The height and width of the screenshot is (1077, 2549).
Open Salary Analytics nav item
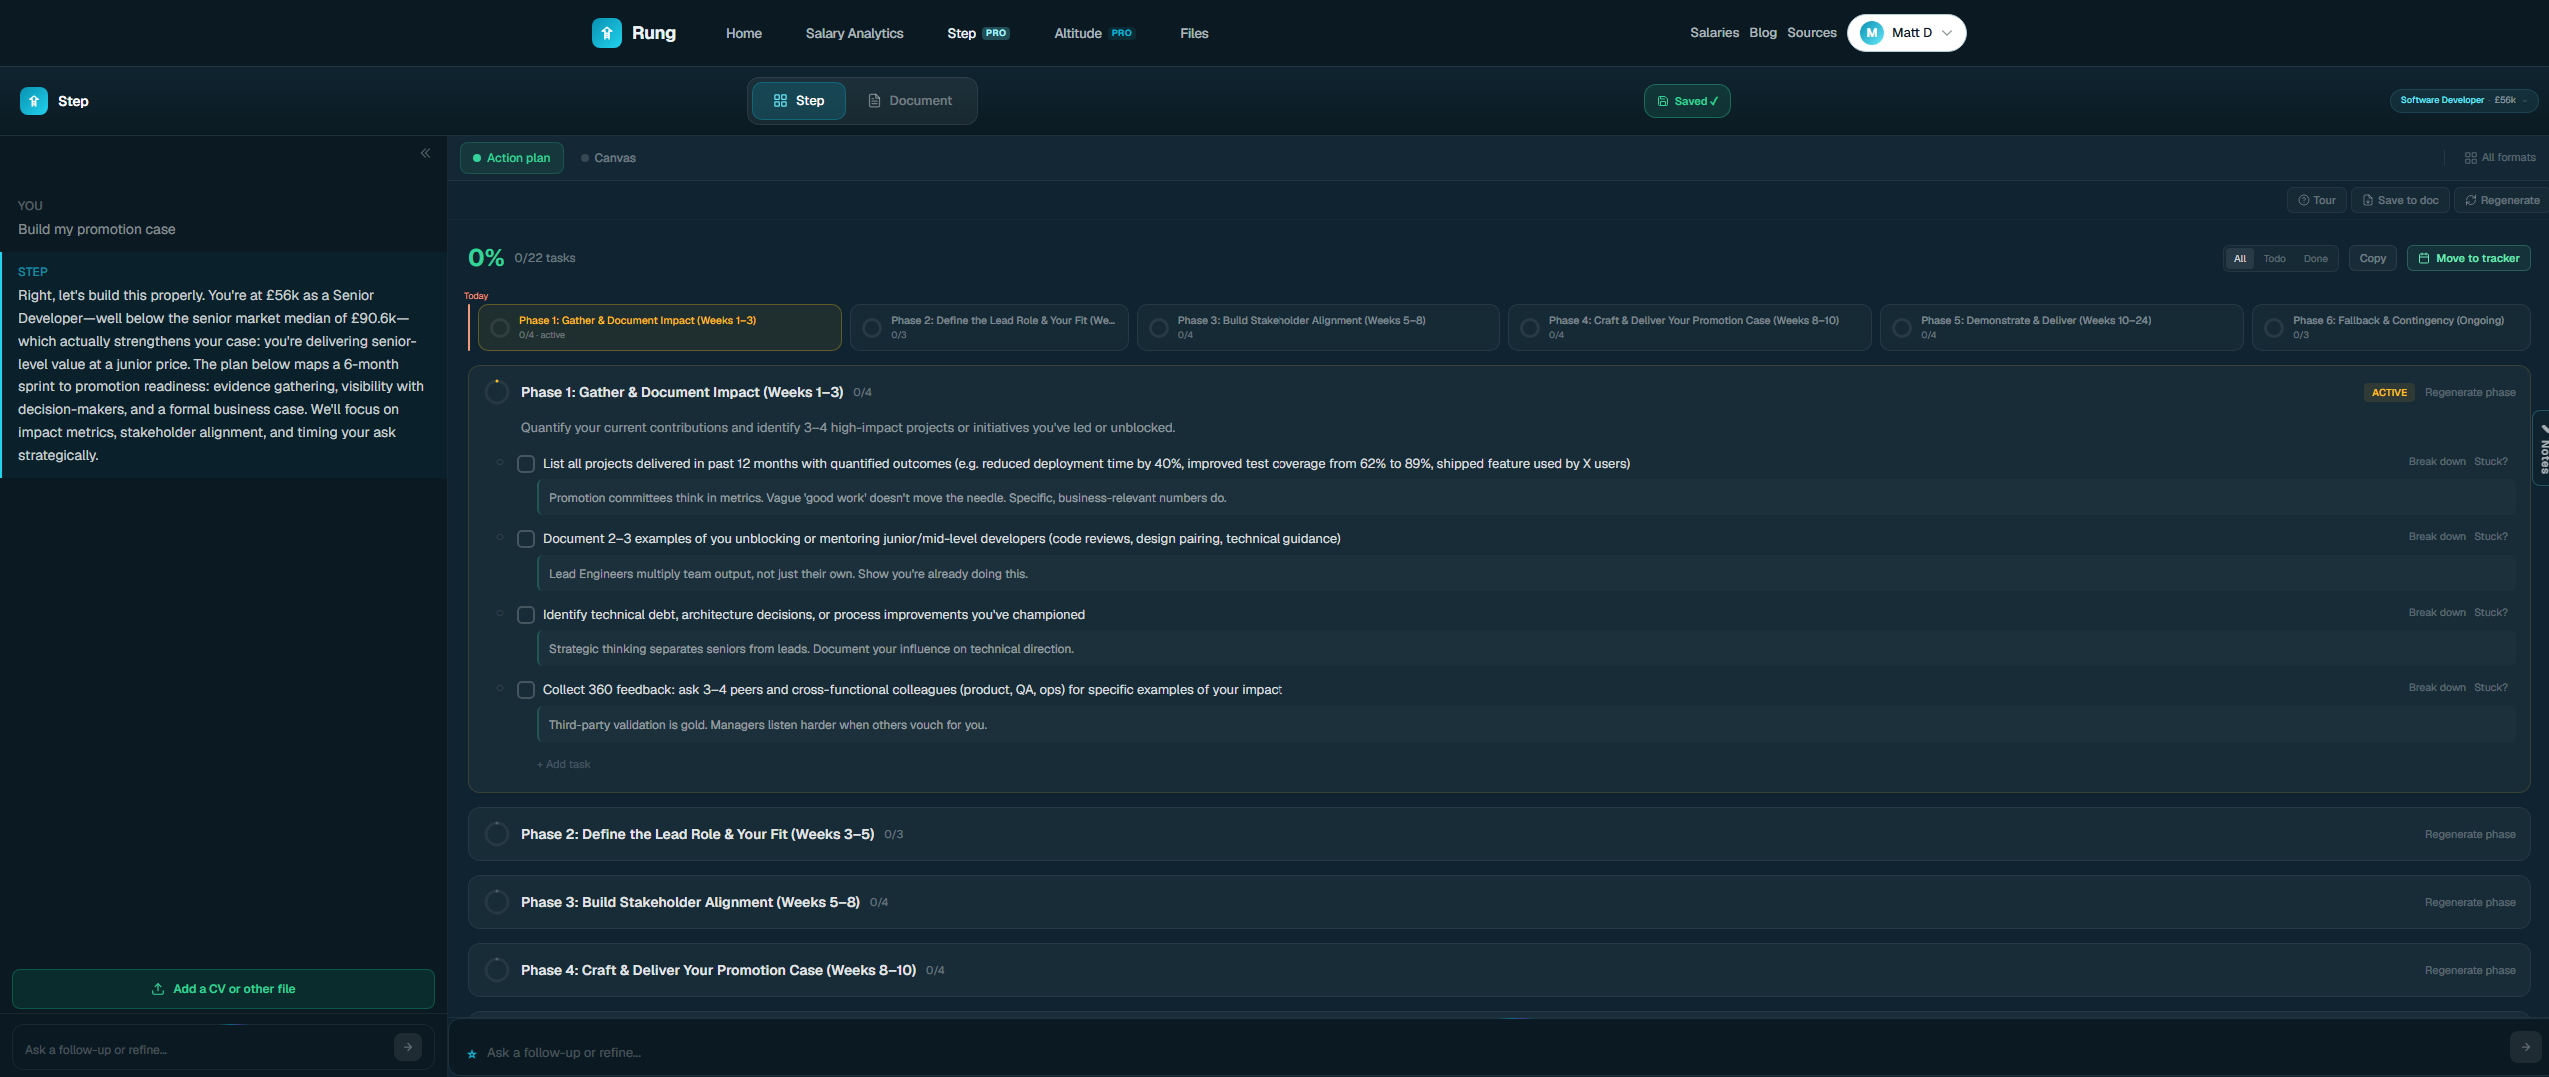(x=855, y=33)
